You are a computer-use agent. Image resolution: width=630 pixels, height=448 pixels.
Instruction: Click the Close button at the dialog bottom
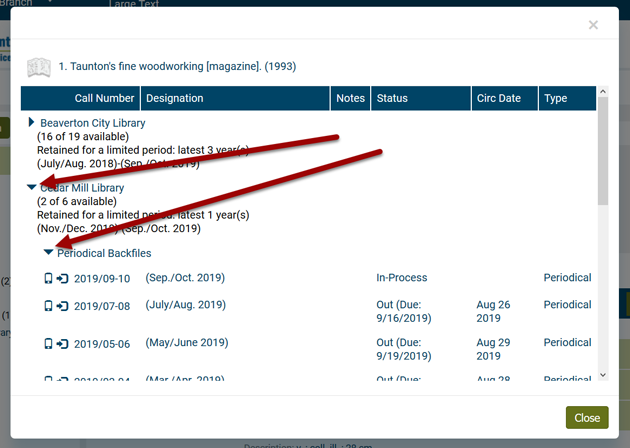point(587,417)
